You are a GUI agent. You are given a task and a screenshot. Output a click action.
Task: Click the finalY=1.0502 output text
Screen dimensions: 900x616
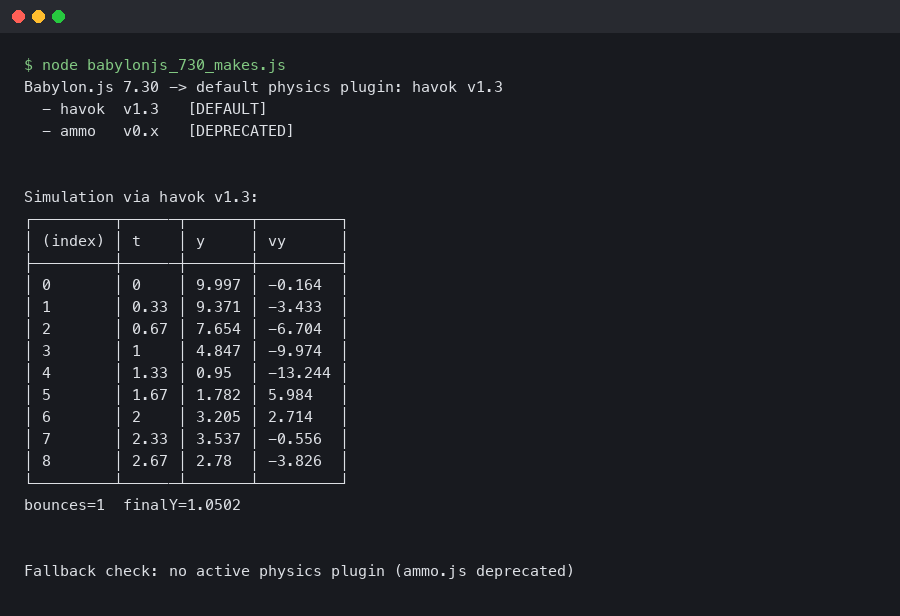(182, 505)
